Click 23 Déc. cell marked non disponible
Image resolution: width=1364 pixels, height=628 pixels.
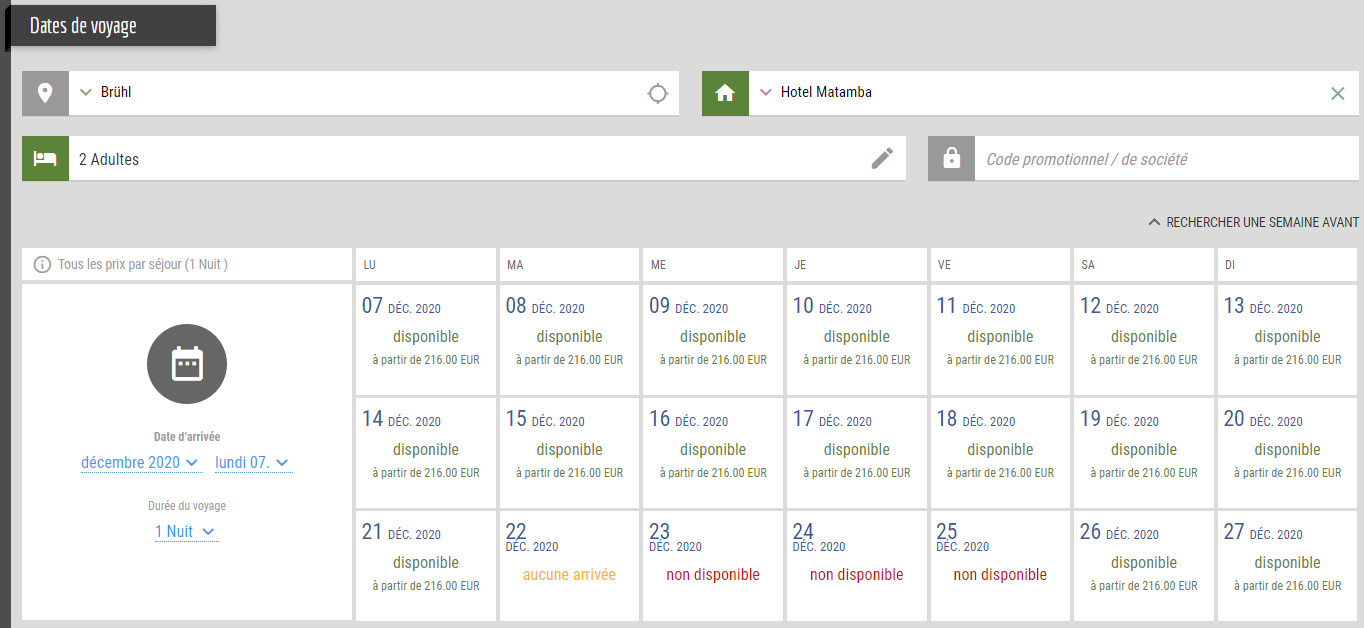pyautogui.click(x=713, y=566)
